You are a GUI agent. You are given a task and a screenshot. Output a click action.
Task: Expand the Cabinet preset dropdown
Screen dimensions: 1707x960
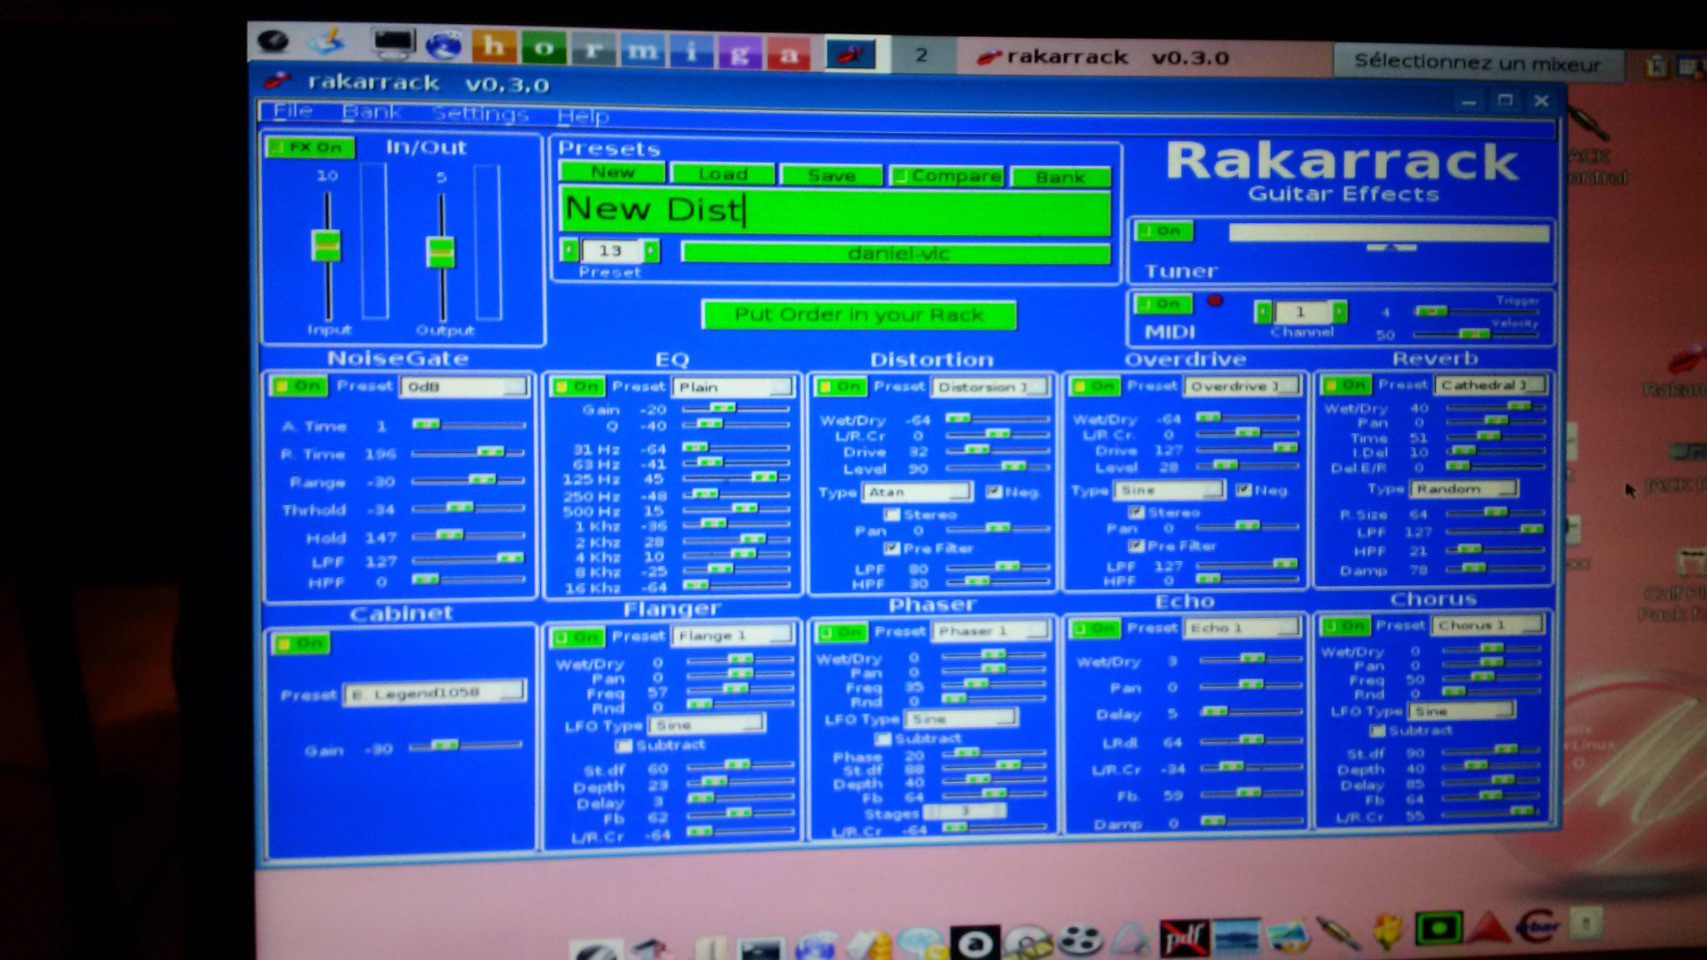tap(436, 692)
